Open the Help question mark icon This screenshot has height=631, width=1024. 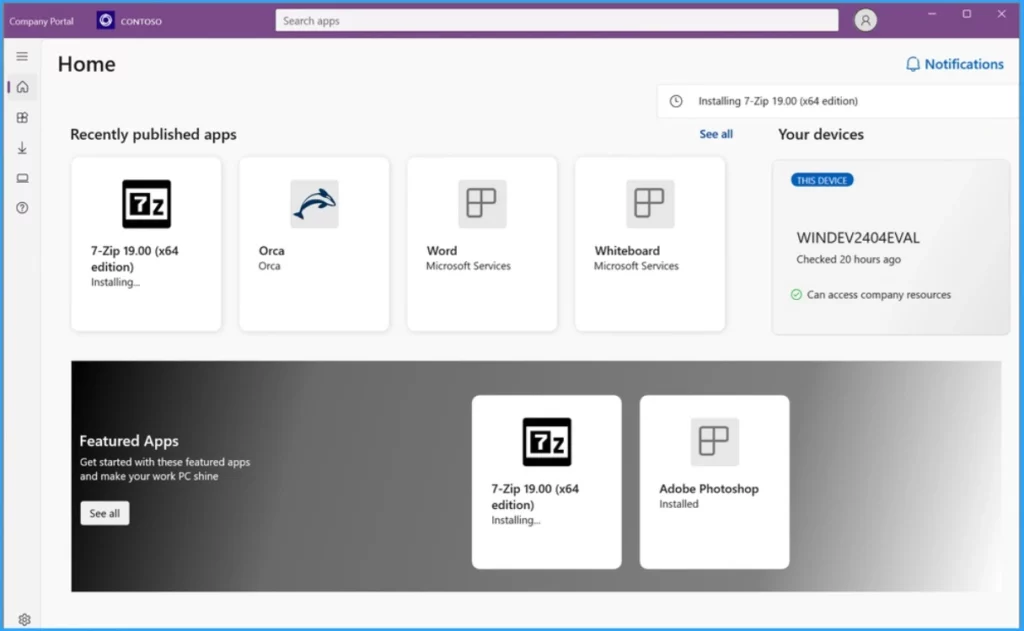[22, 208]
